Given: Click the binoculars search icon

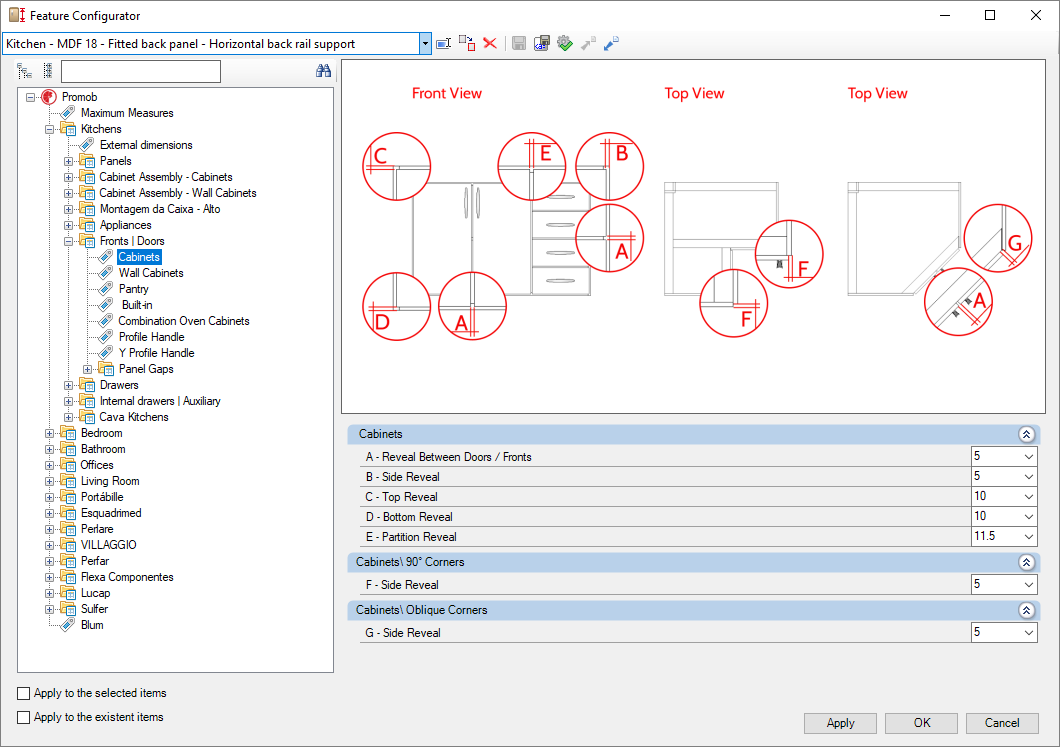Looking at the screenshot, I should [323, 71].
